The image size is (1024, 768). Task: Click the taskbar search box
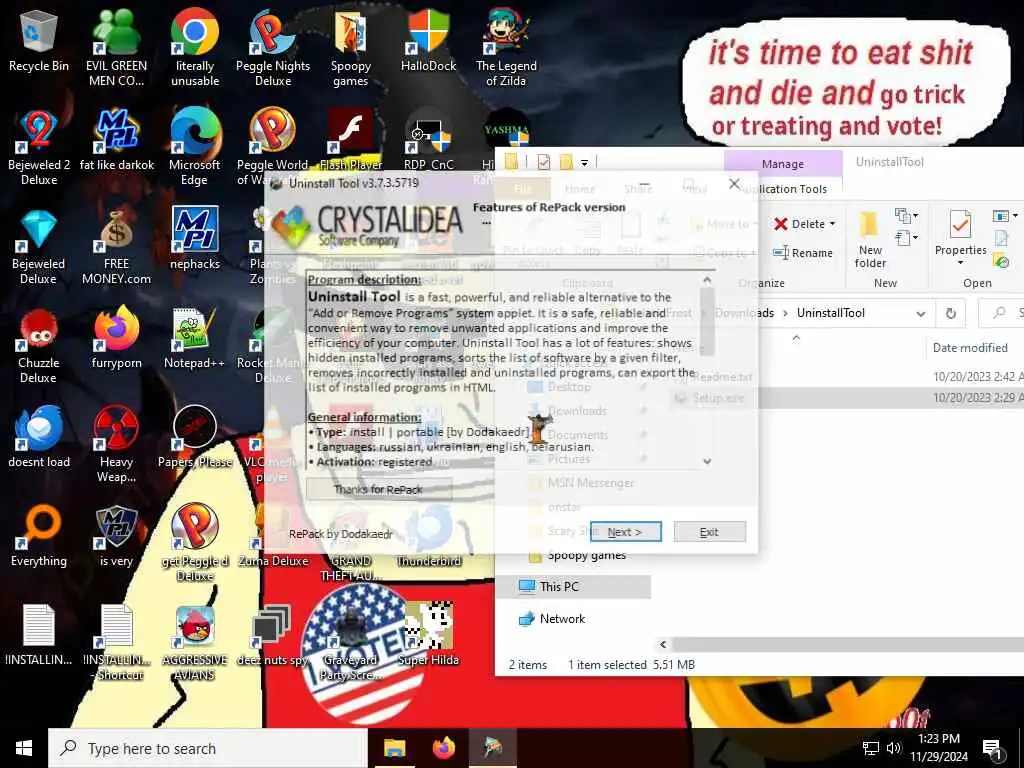click(208, 748)
